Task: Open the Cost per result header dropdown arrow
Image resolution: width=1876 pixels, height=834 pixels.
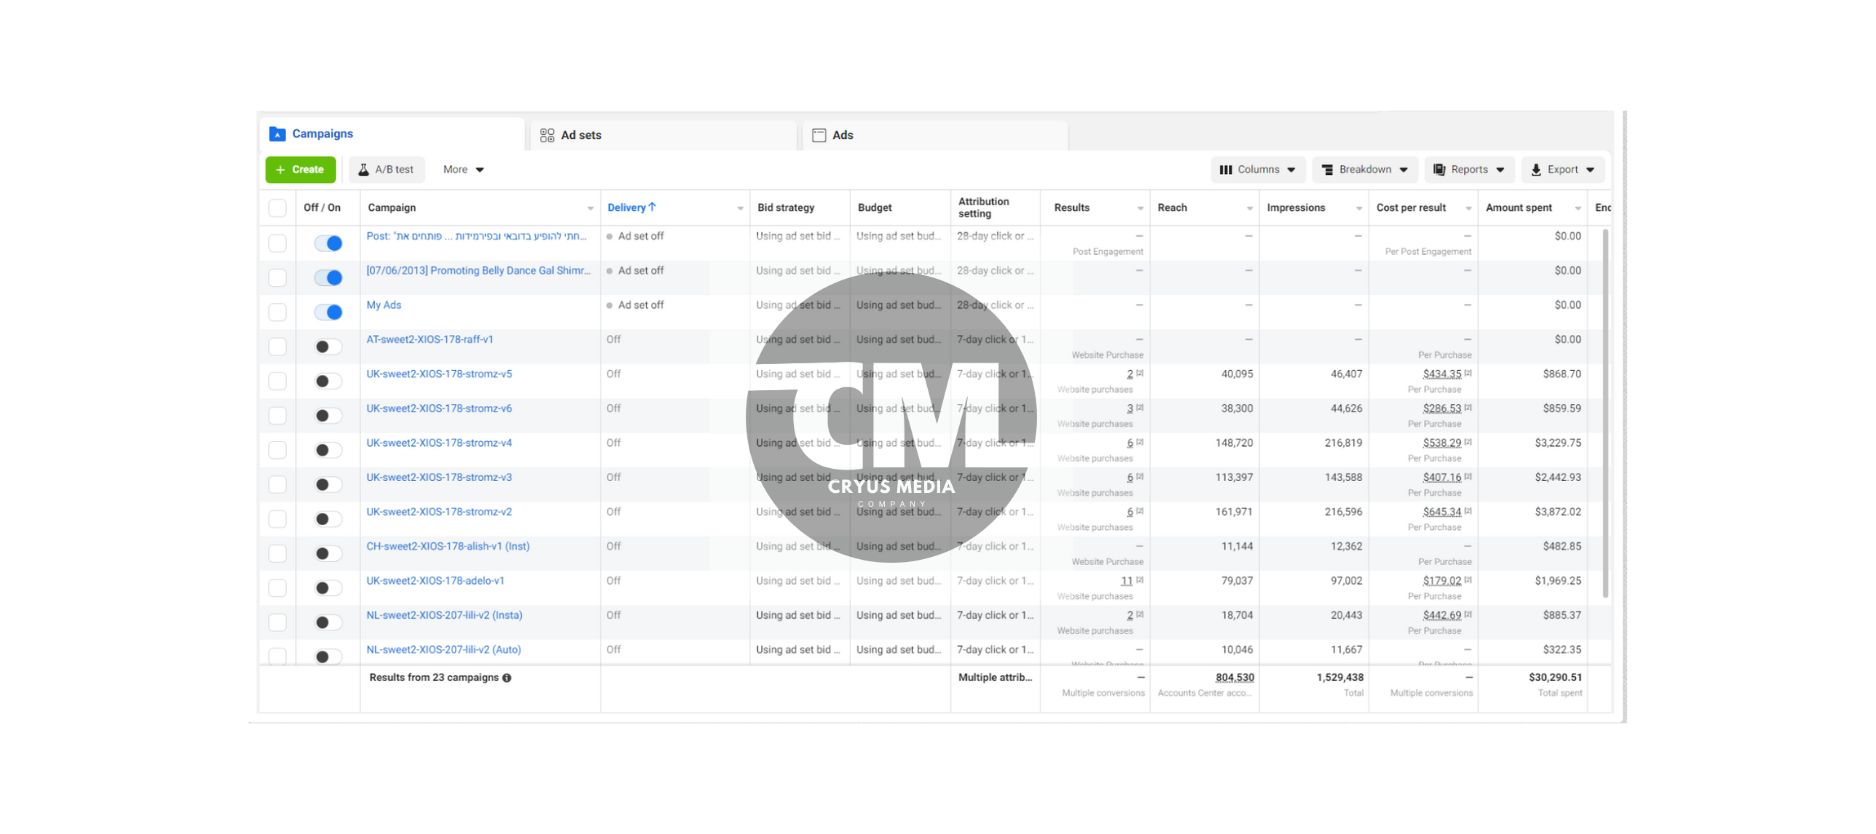Action: (1468, 208)
